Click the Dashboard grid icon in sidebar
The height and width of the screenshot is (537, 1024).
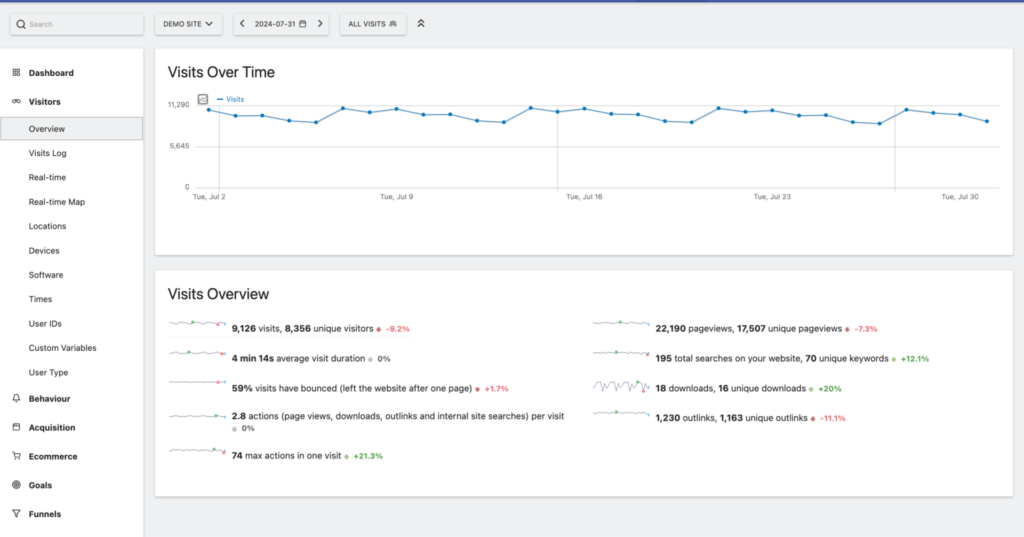click(x=16, y=73)
